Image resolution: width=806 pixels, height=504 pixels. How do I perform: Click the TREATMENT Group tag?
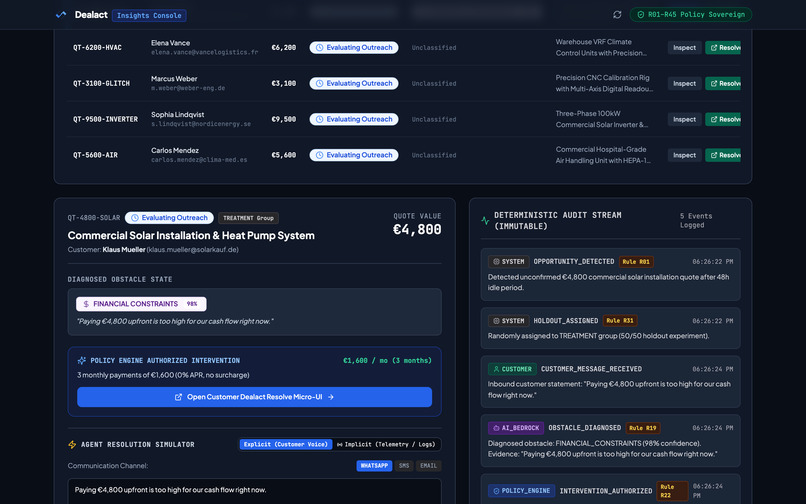coord(248,218)
